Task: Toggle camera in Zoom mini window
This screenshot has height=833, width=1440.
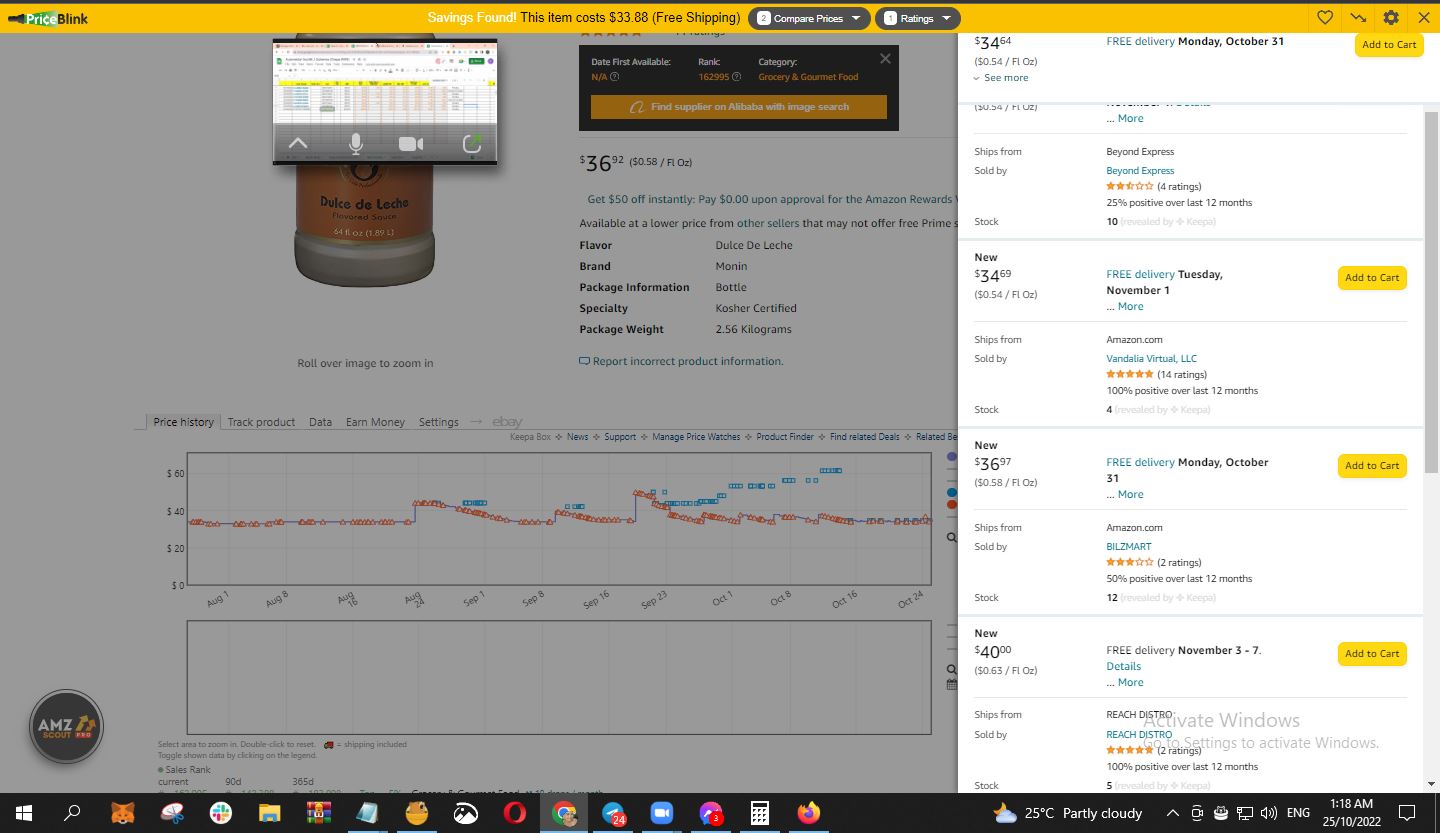Action: pyautogui.click(x=411, y=144)
